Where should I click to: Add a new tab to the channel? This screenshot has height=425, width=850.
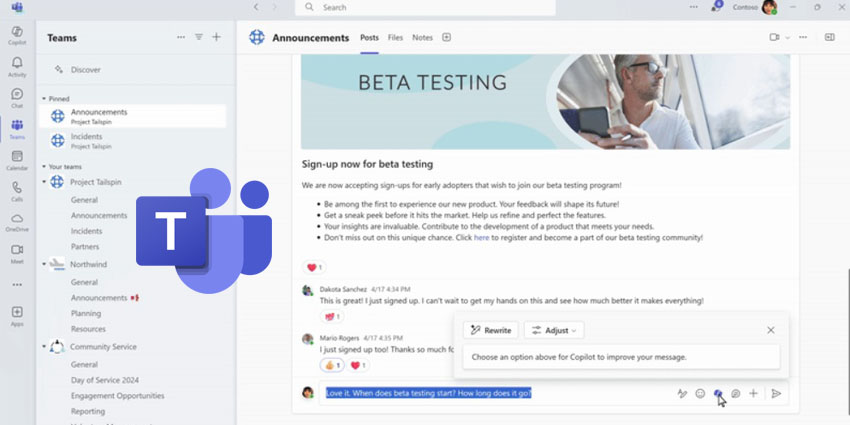(446, 37)
